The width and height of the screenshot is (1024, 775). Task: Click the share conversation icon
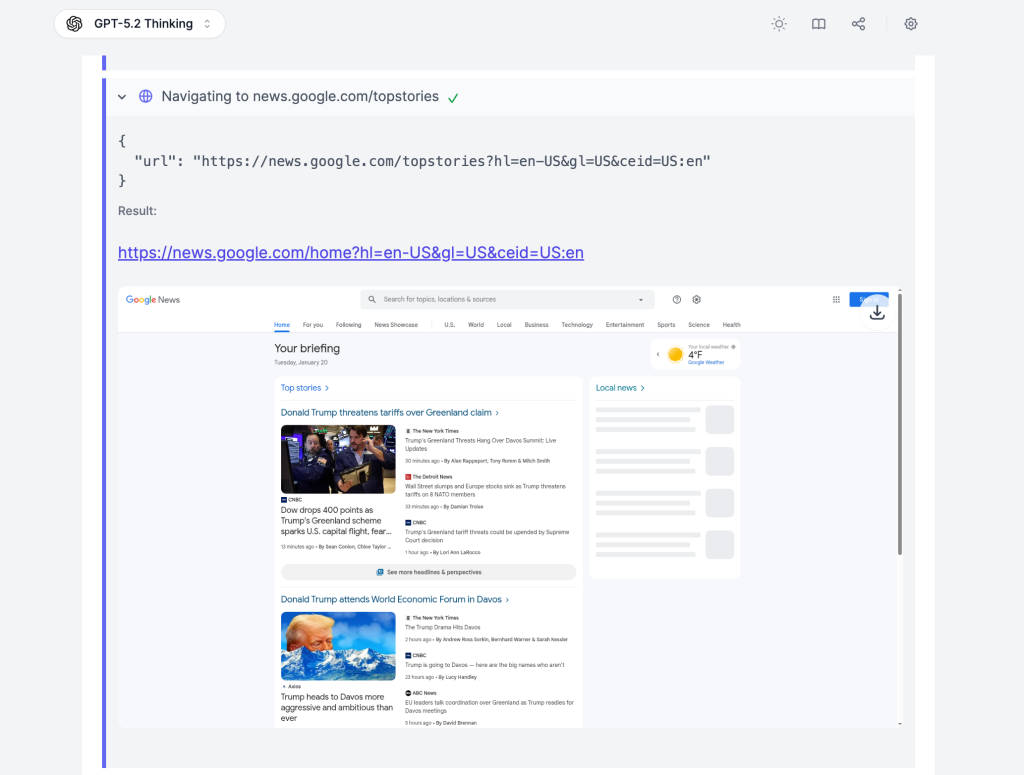tap(858, 24)
